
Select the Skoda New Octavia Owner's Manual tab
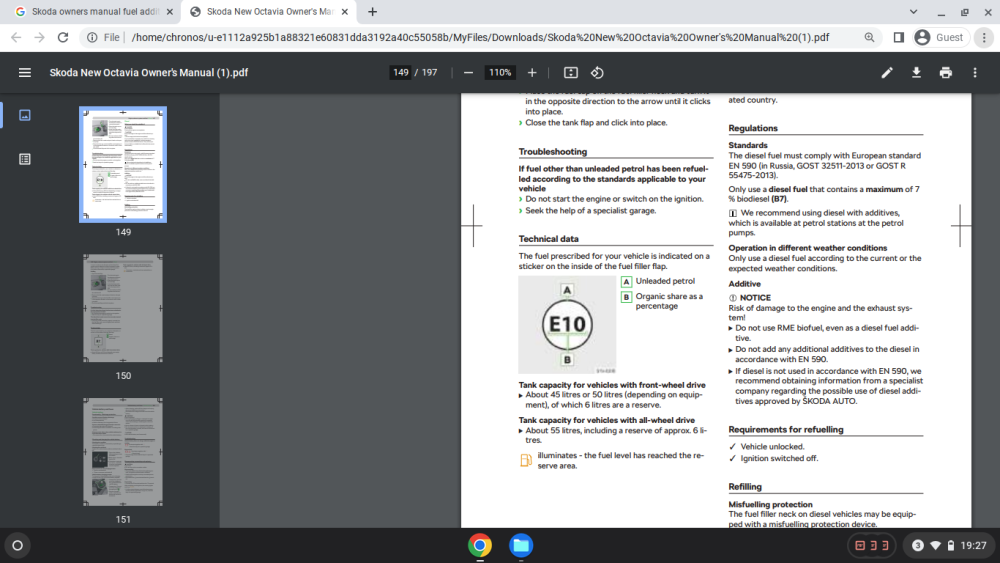[270, 11]
